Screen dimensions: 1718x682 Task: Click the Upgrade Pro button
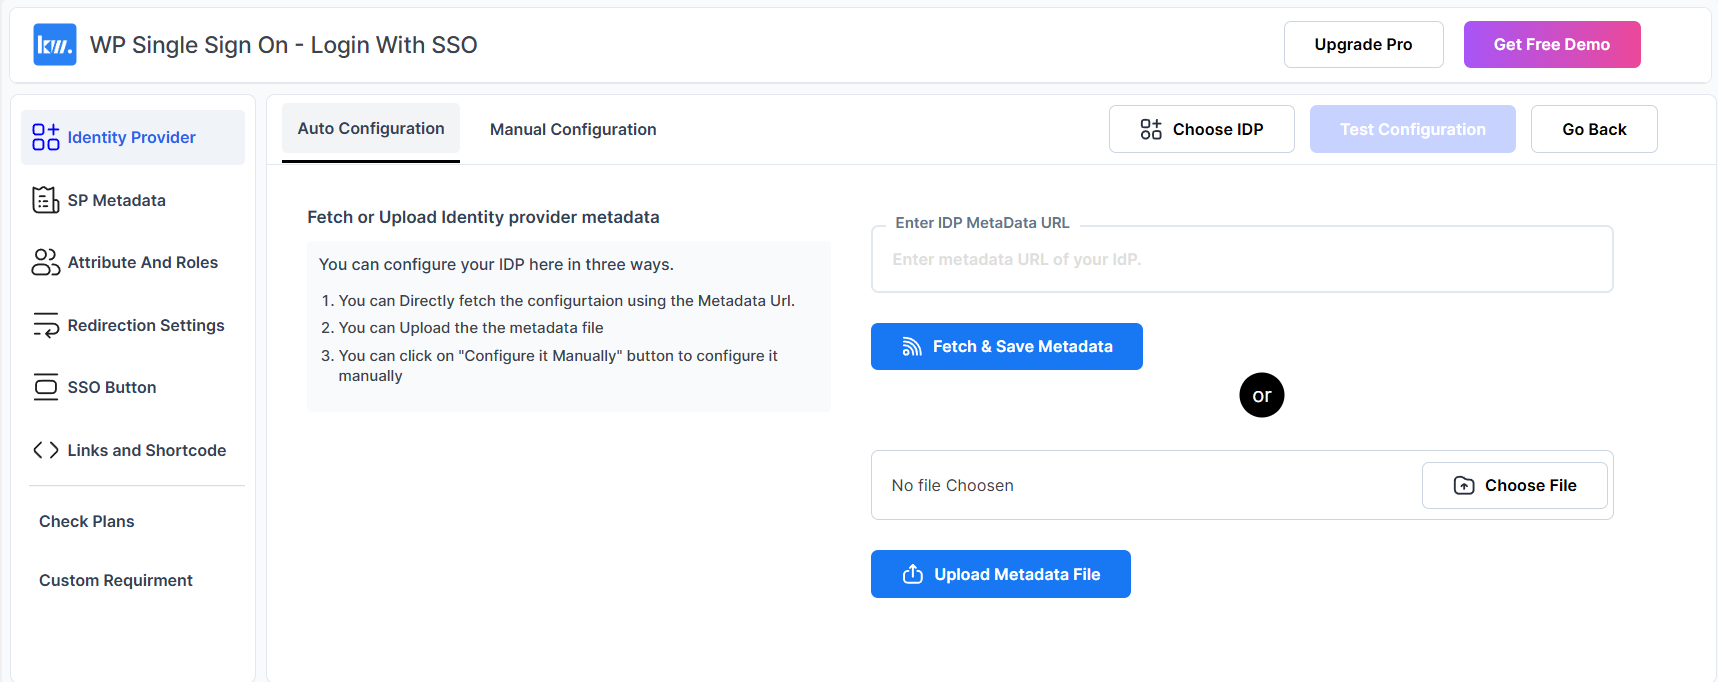[1363, 44]
